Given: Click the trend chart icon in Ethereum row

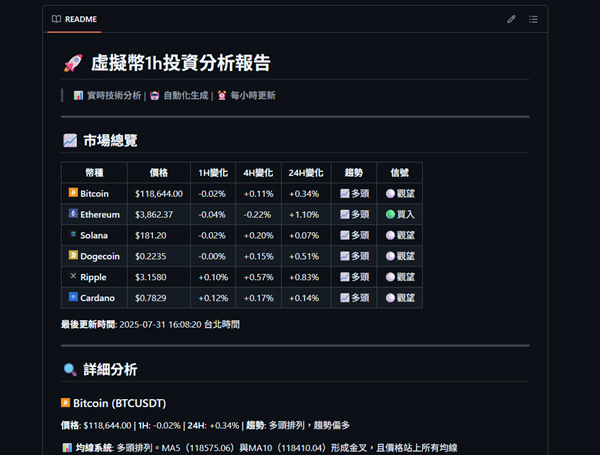Looking at the screenshot, I should [345, 215].
